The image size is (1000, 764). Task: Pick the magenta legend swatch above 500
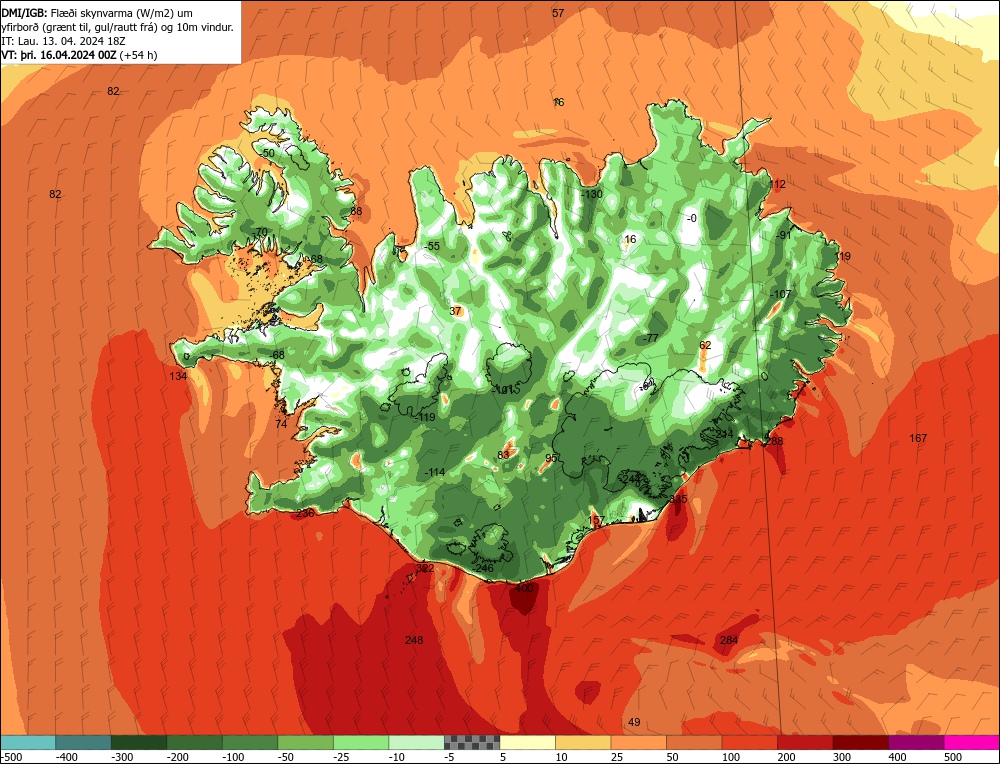pos(971,742)
